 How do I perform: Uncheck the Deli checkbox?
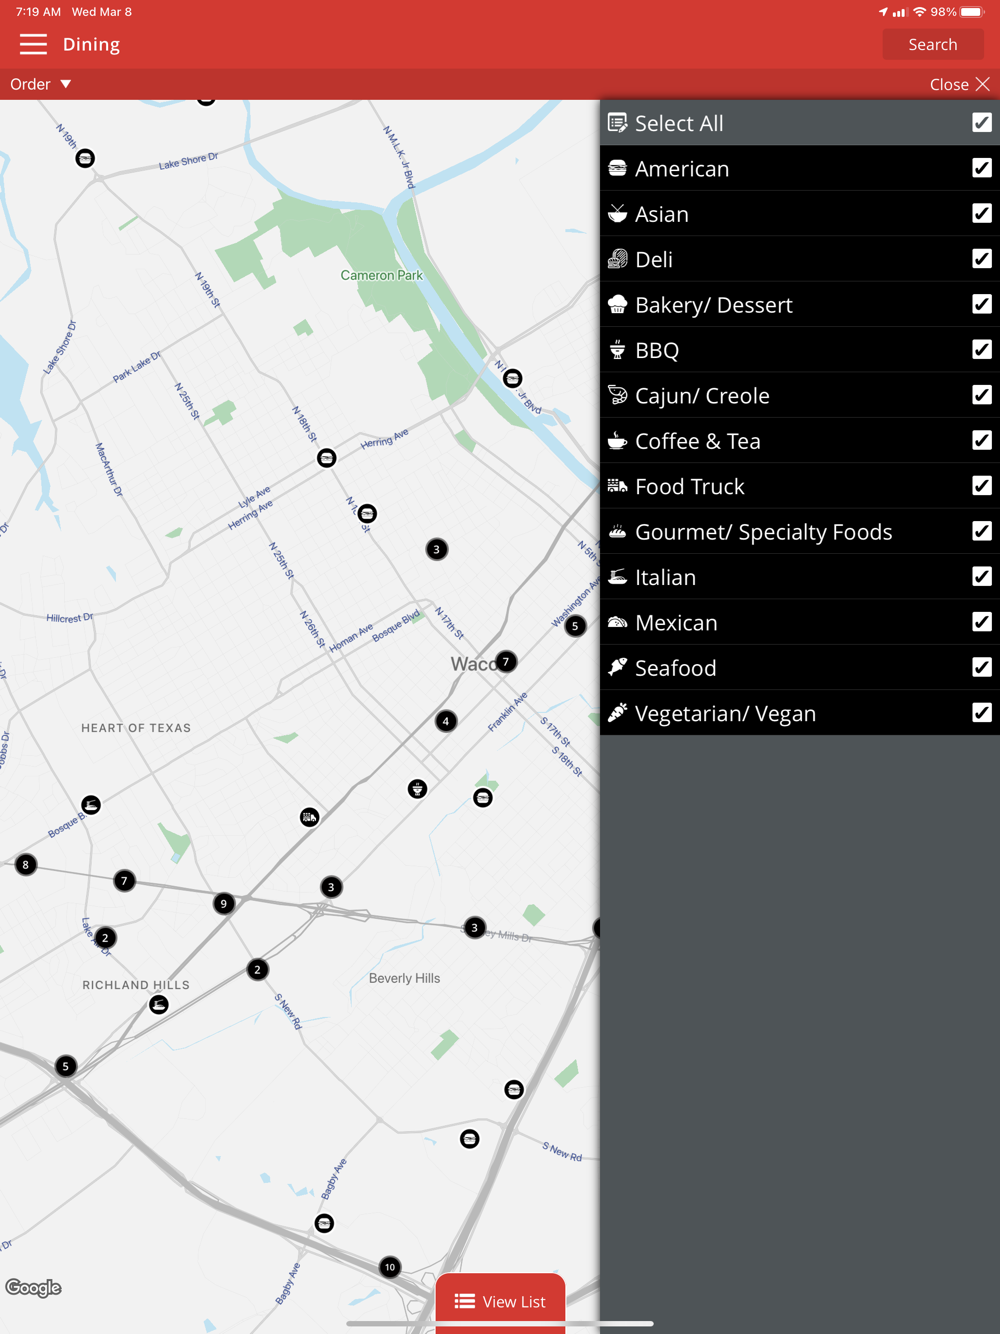coord(982,258)
